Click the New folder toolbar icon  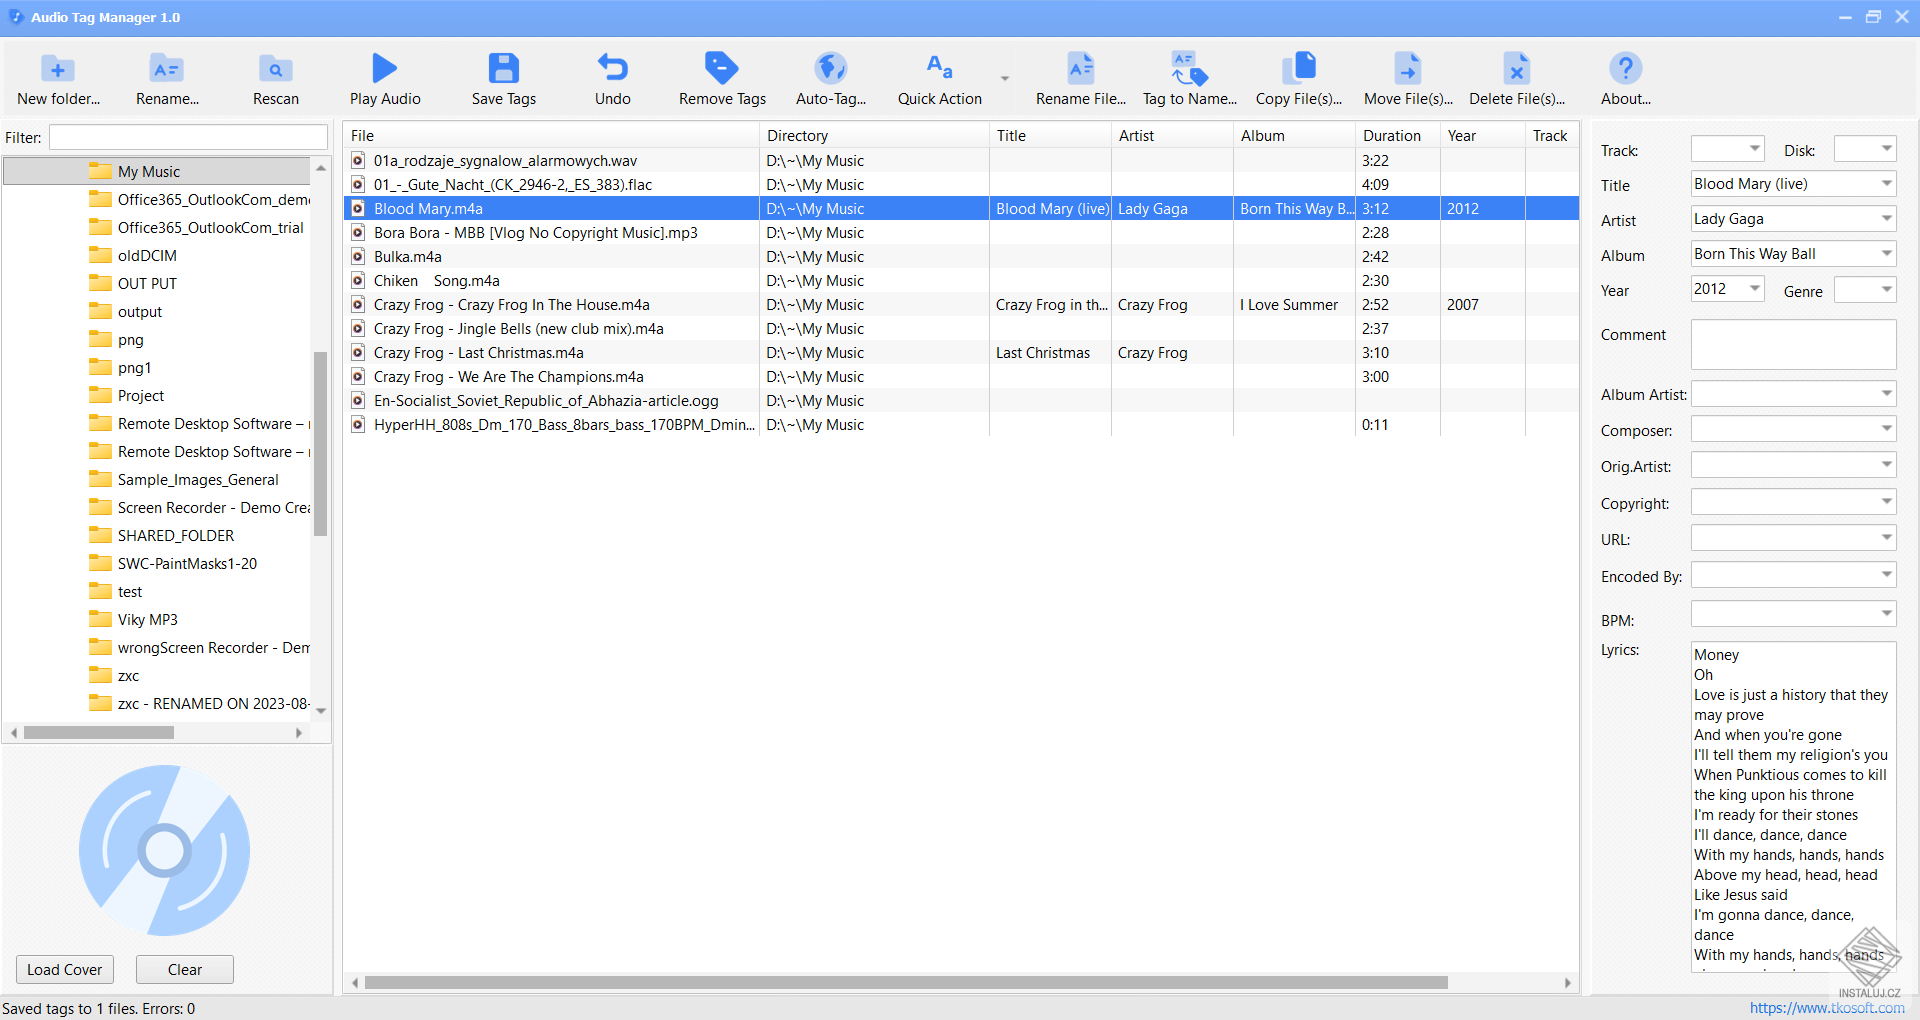pyautogui.click(x=58, y=78)
